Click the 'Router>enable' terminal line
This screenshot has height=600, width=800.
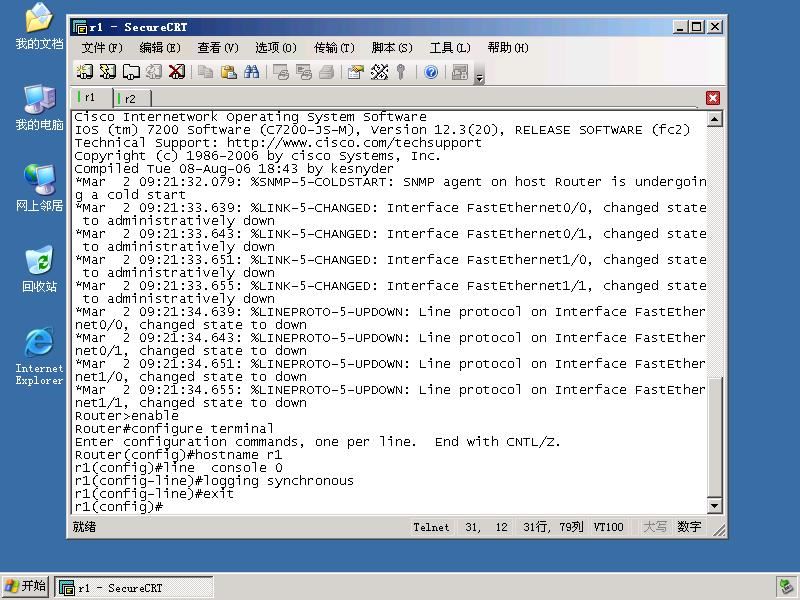(x=127, y=416)
